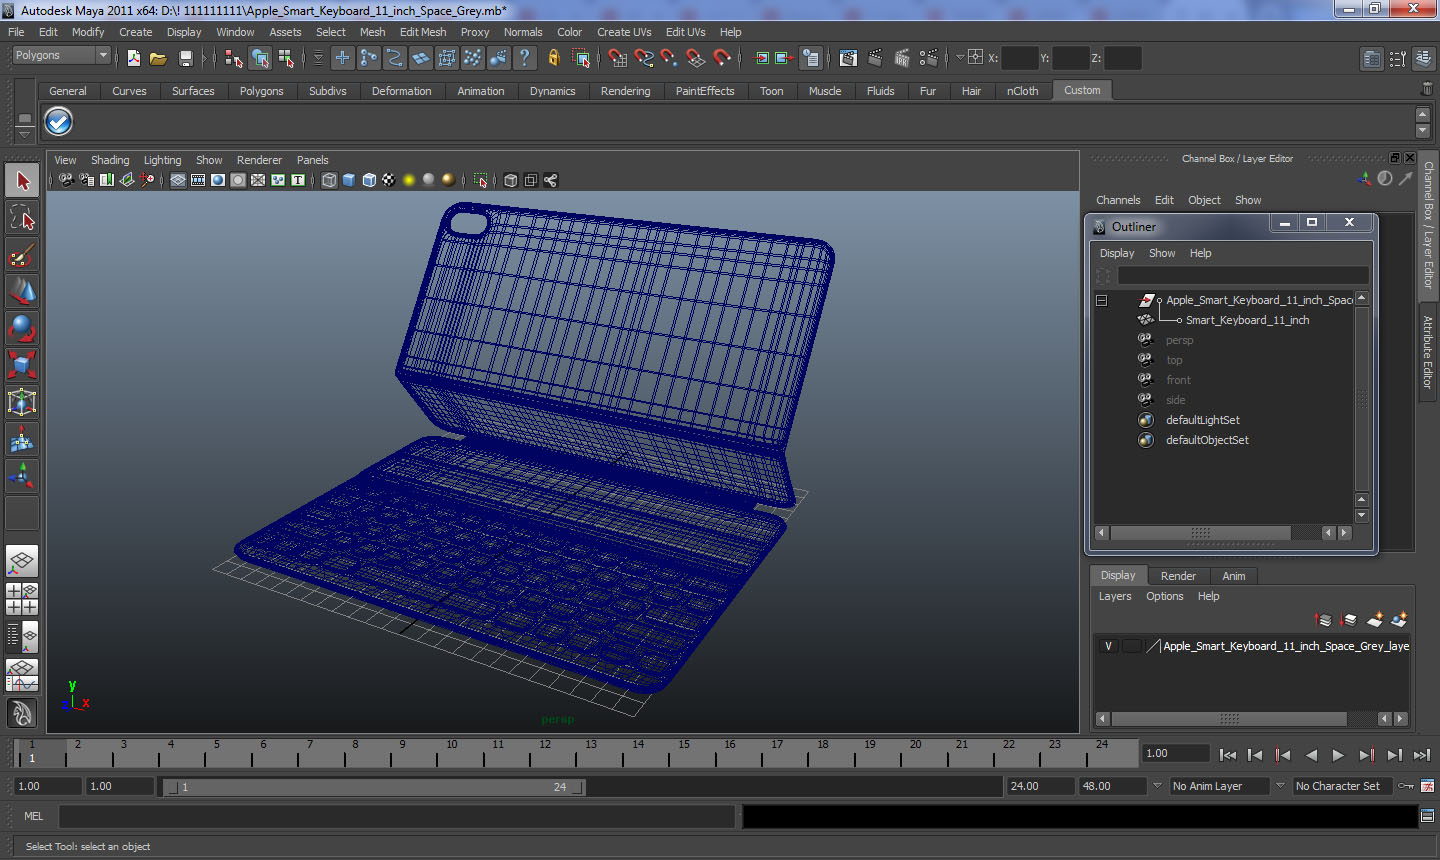Screen dimensions: 1440x860
Task: Activate the Rotate tool sphere icon
Action: click(22, 328)
